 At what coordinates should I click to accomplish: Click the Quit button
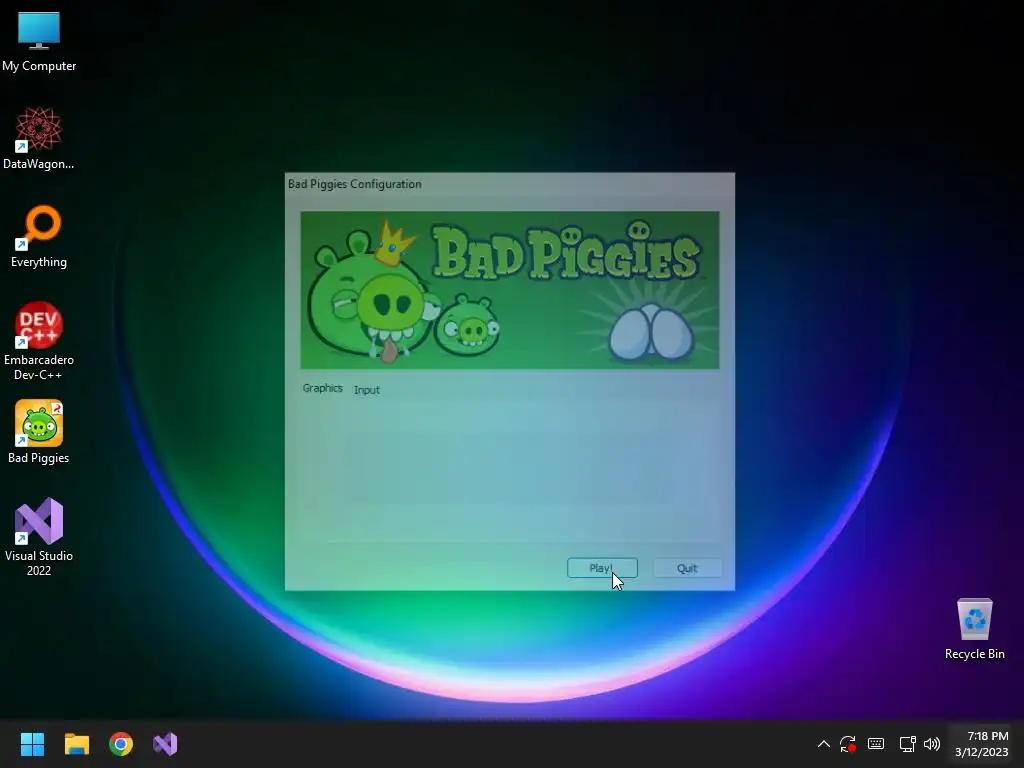point(687,568)
